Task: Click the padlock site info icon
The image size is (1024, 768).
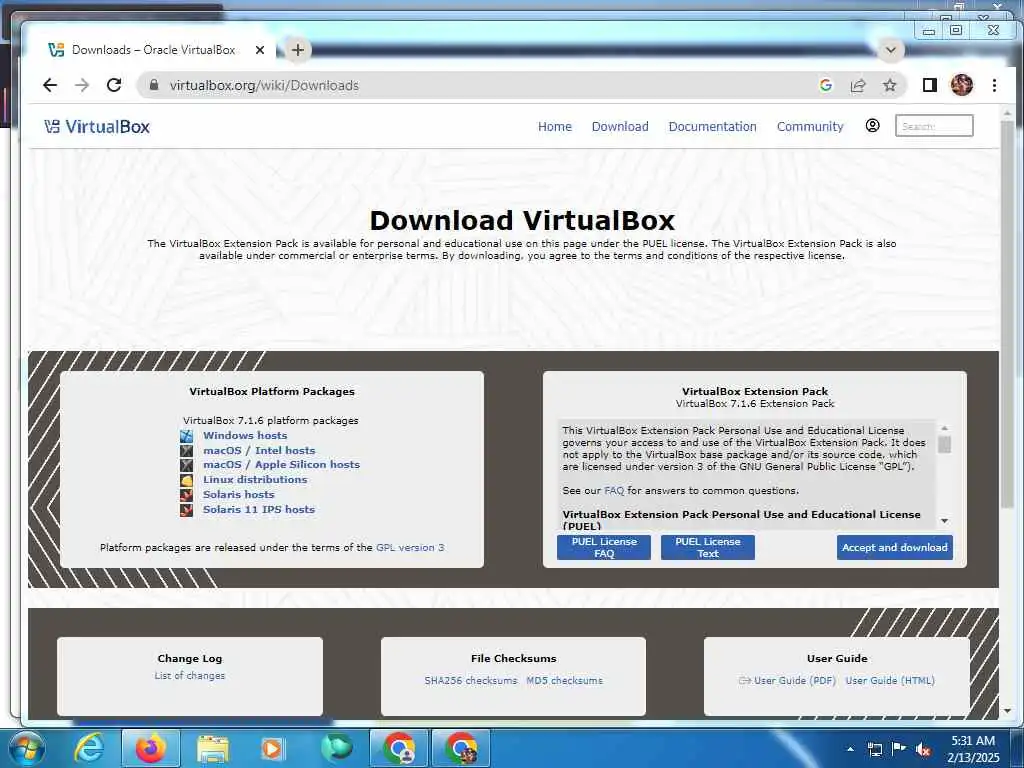Action: [x=154, y=85]
